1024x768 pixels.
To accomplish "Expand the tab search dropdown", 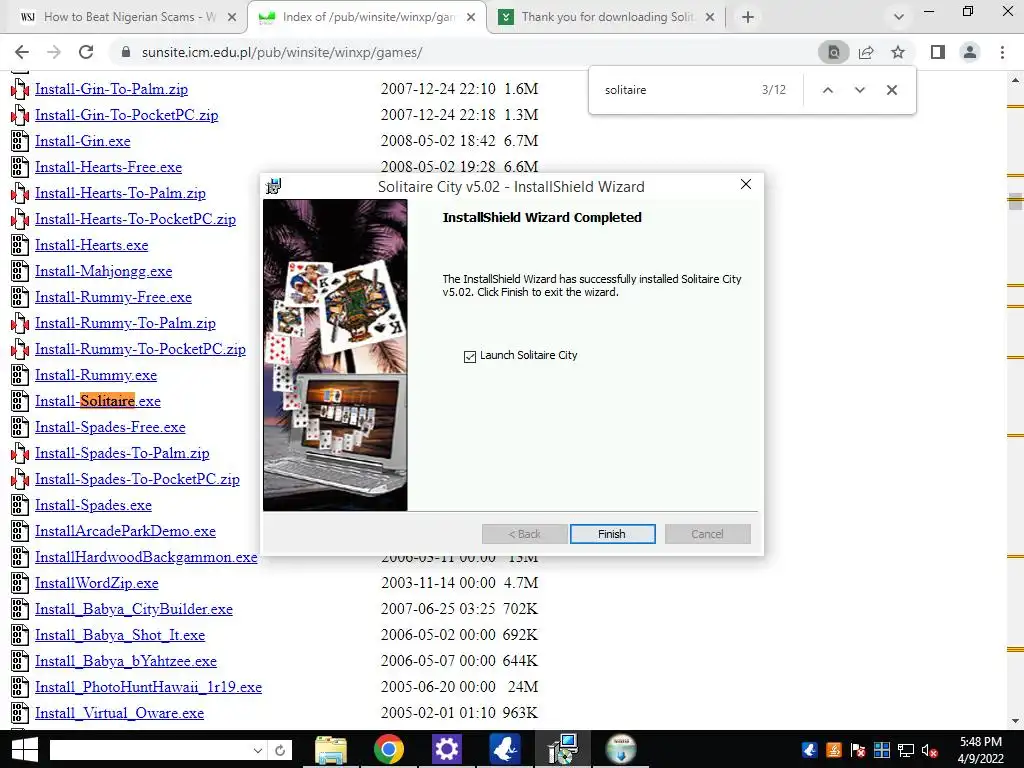I will coord(899,17).
